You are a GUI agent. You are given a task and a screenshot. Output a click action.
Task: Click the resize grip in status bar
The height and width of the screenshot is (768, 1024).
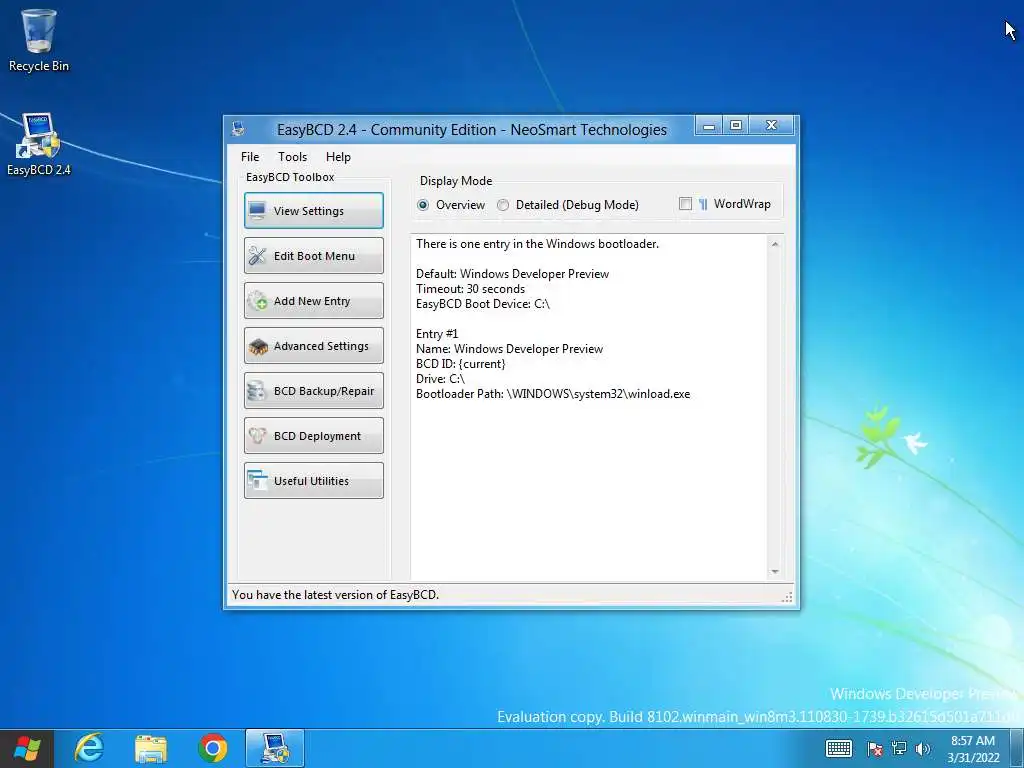[x=788, y=596]
